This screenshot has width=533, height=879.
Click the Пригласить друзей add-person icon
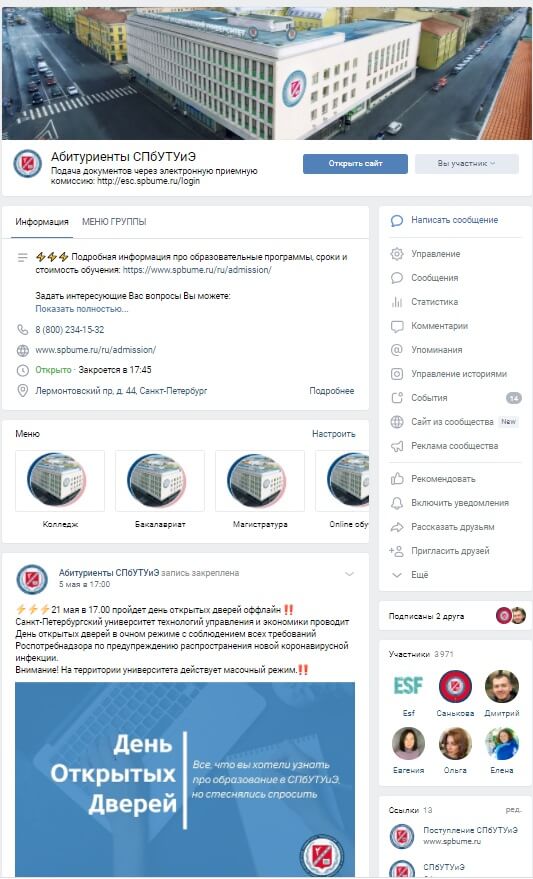(396, 551)
